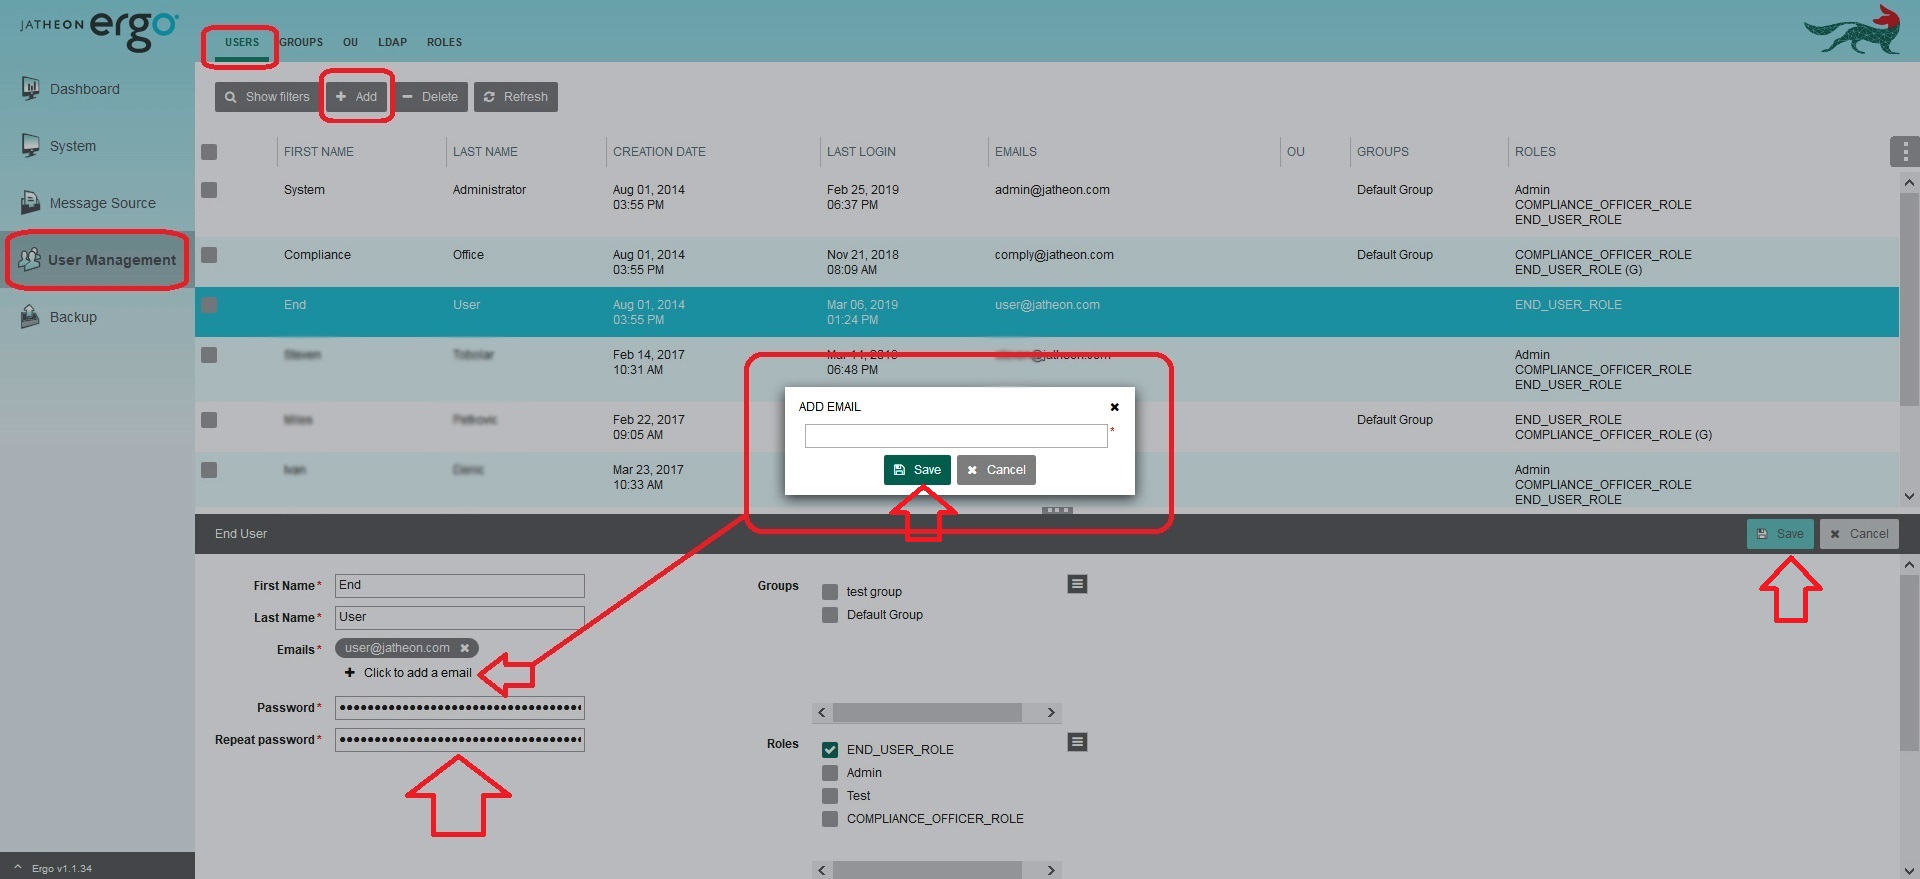Close the Add Email dialog with X

pyautogui.click(x=1114, y=407)
